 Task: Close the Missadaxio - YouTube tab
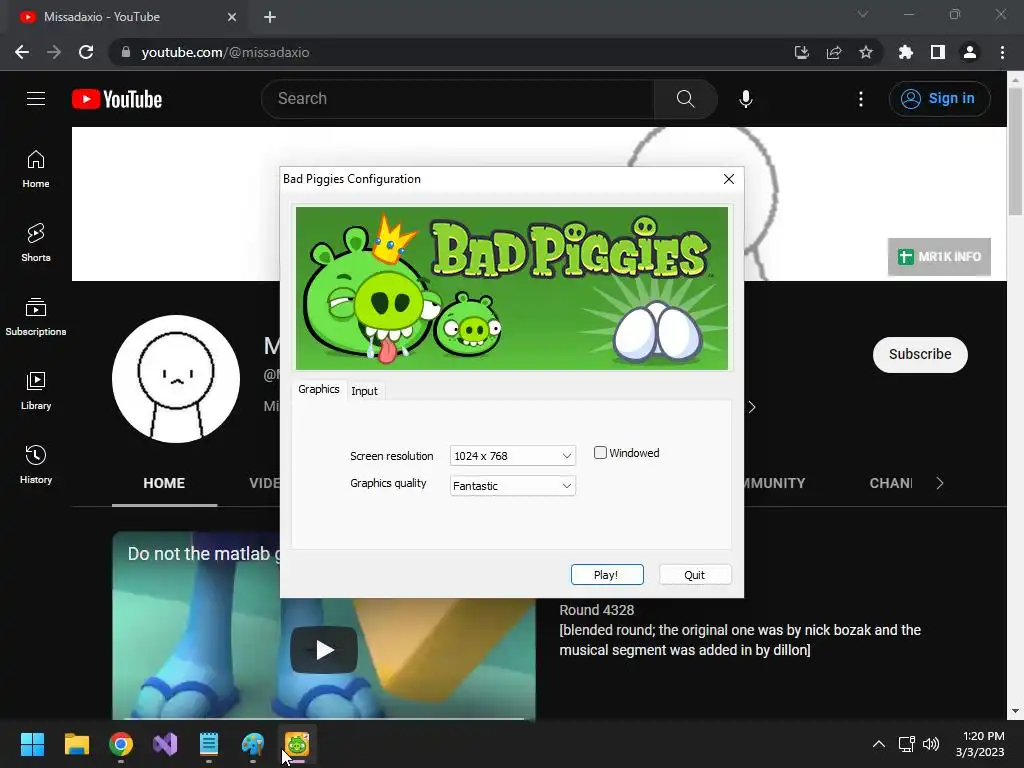pyautogui.click(x=232, y=17)
